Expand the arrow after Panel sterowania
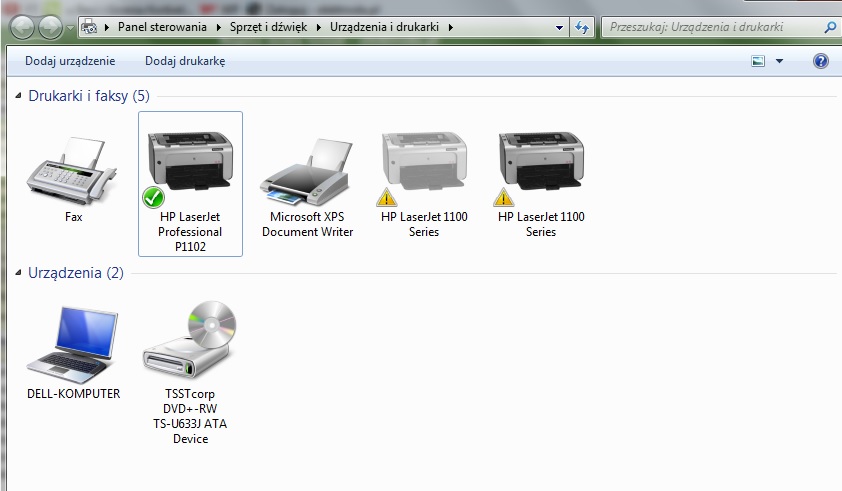 219,27
